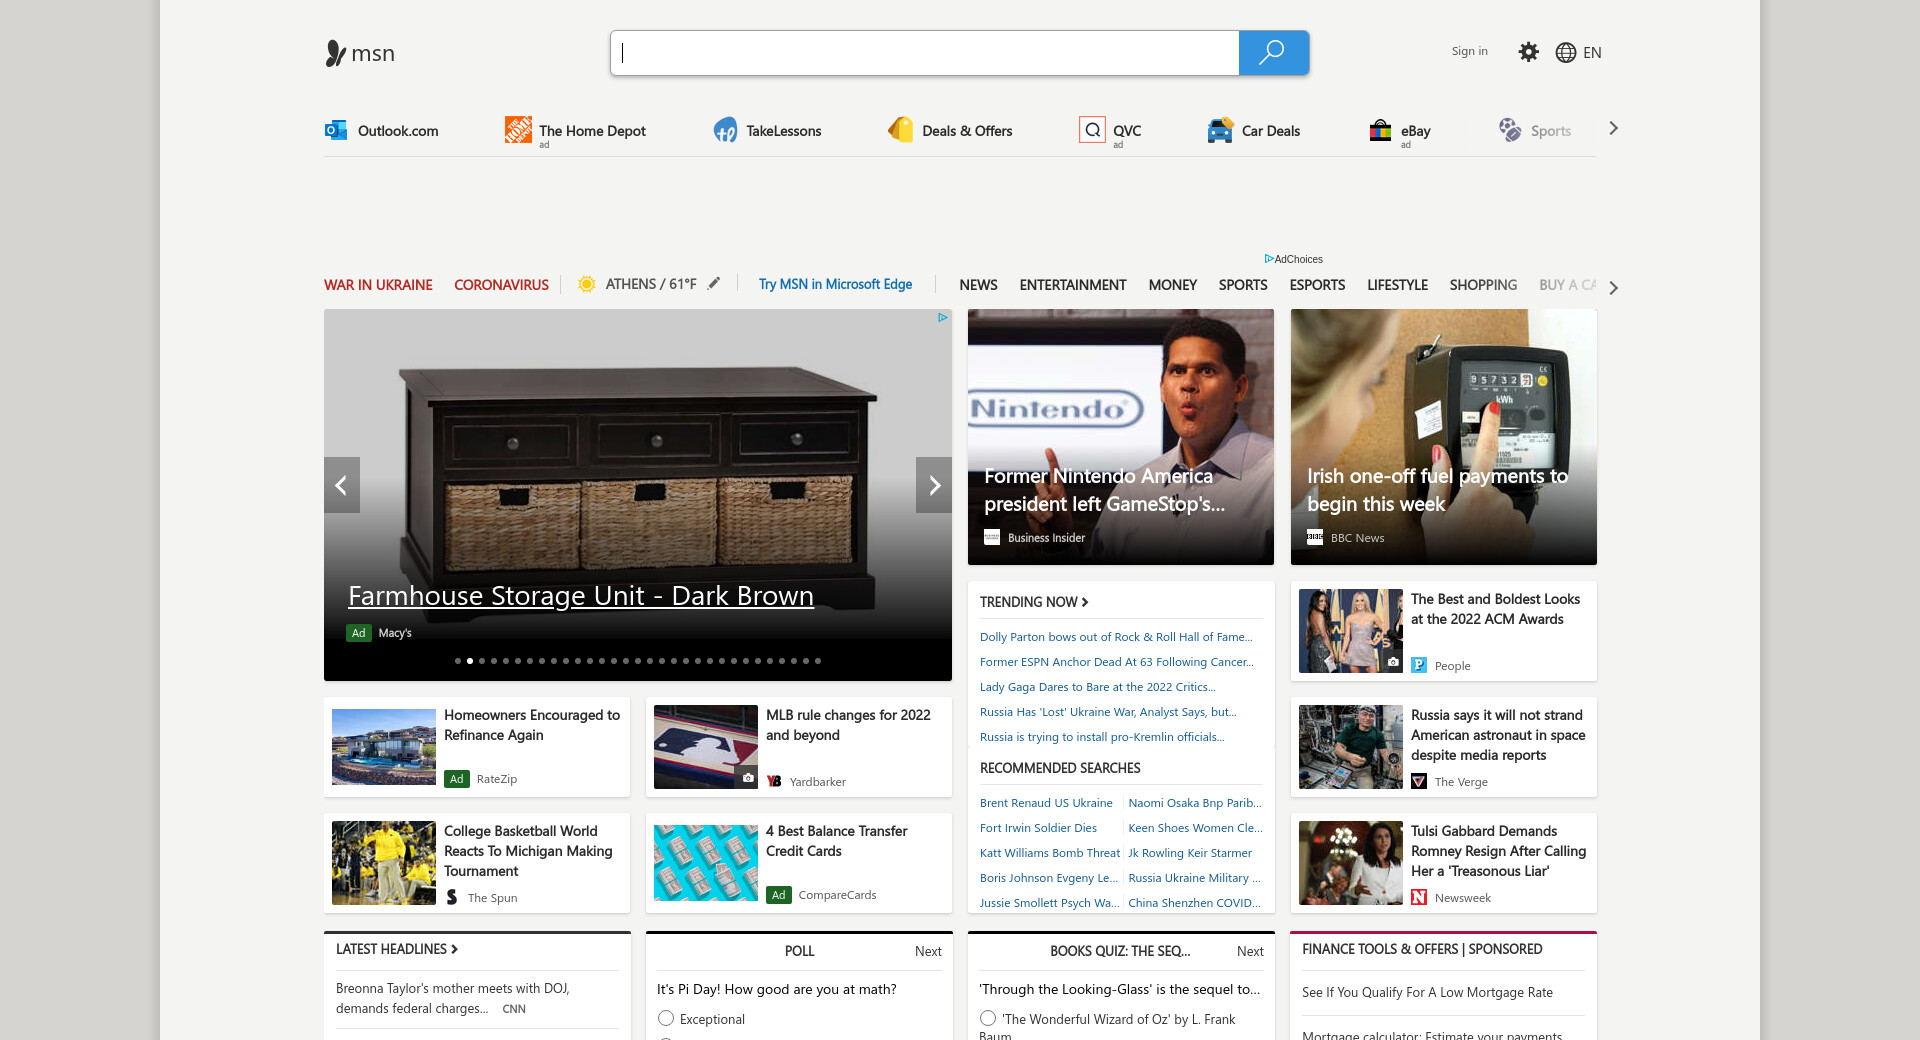The width and height of the screenshot is (1920, 1040).
Task: Open the settings gear icon
Action: [x=1528, y=52]
